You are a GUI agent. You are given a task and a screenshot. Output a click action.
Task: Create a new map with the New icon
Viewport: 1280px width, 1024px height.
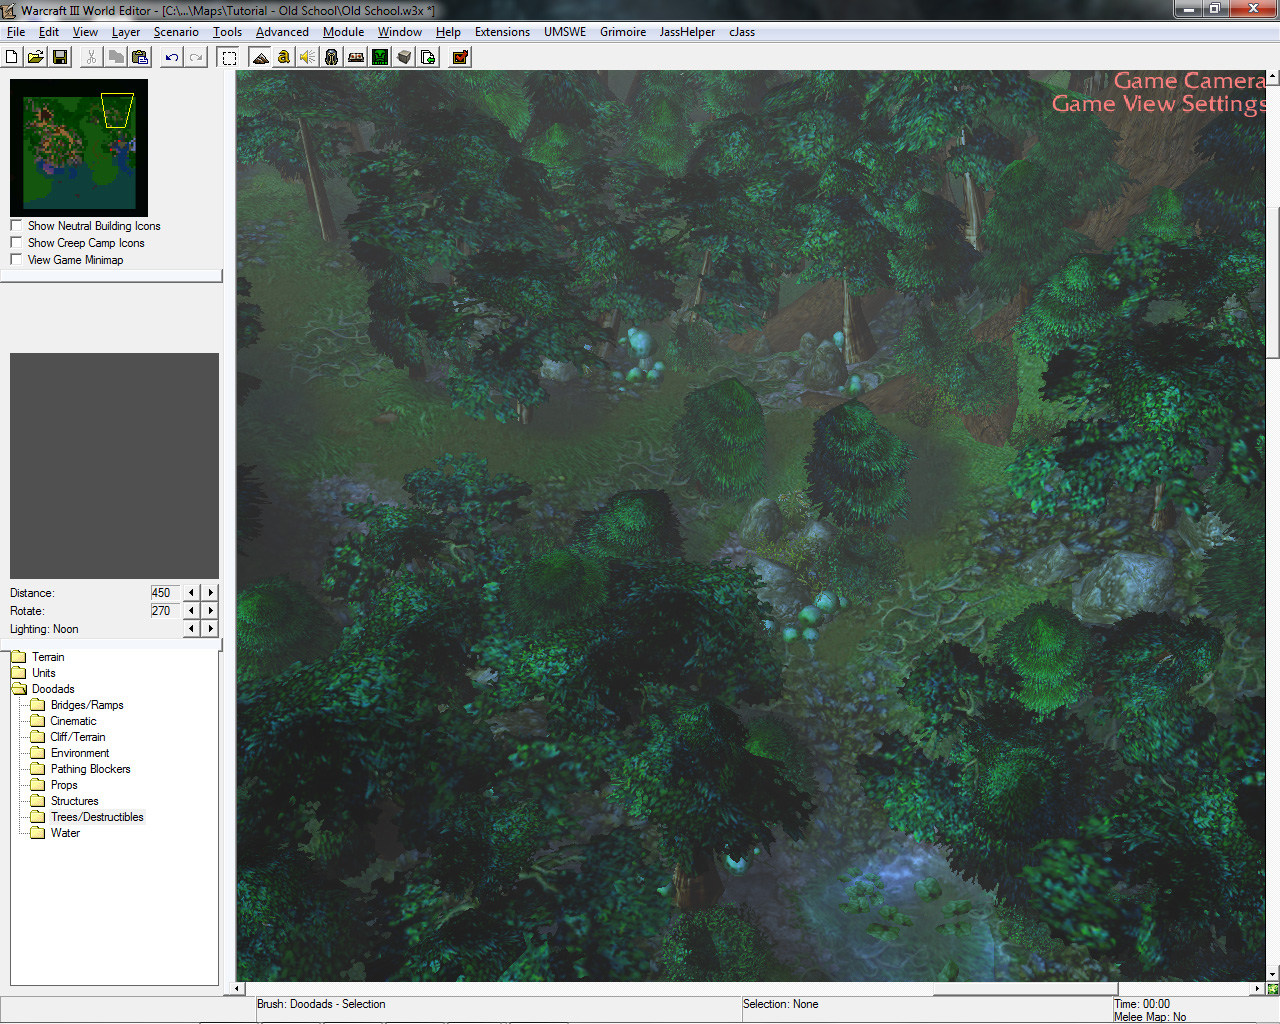tap(12, 57)
